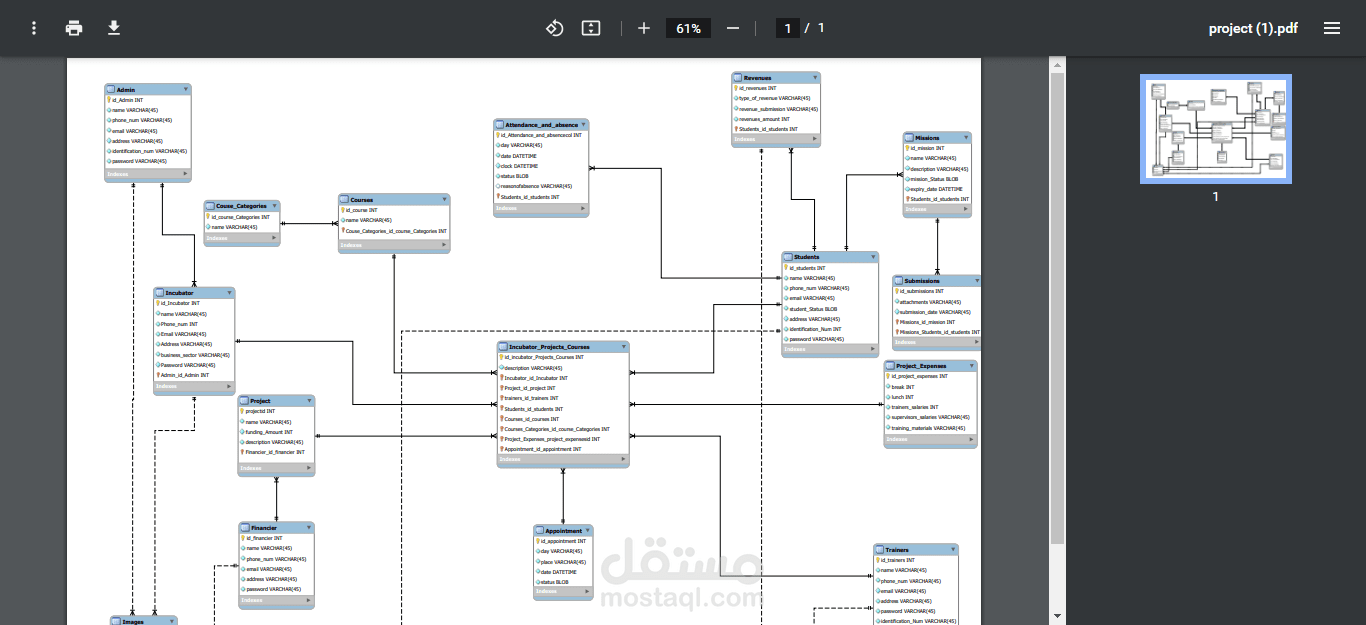Select the business_sector column in Incubator
This screenshot has width=1366, height=625.
194,354
